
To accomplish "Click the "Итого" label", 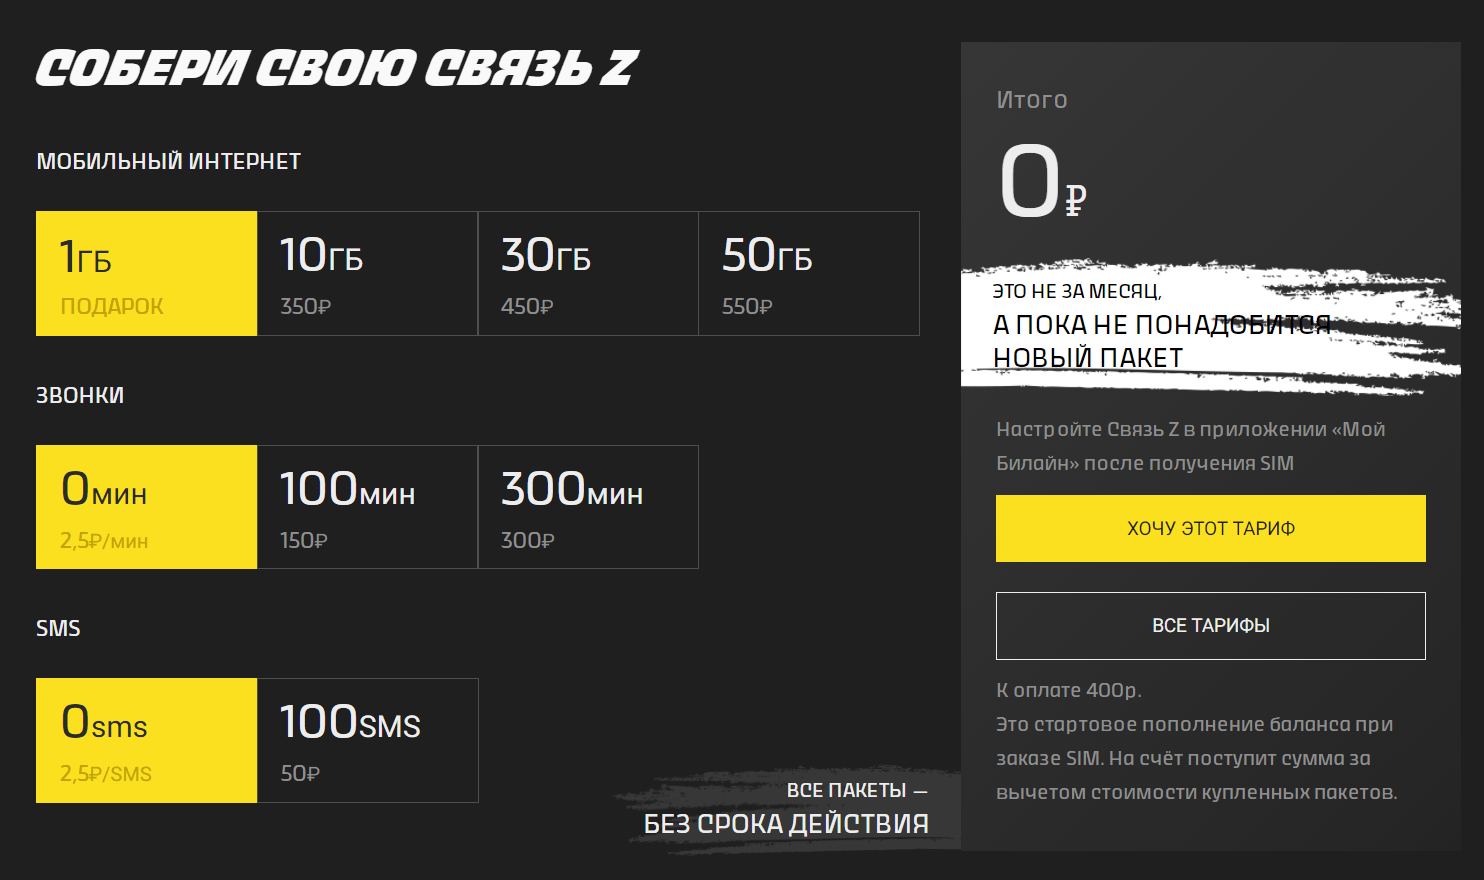I will 1031,100.
